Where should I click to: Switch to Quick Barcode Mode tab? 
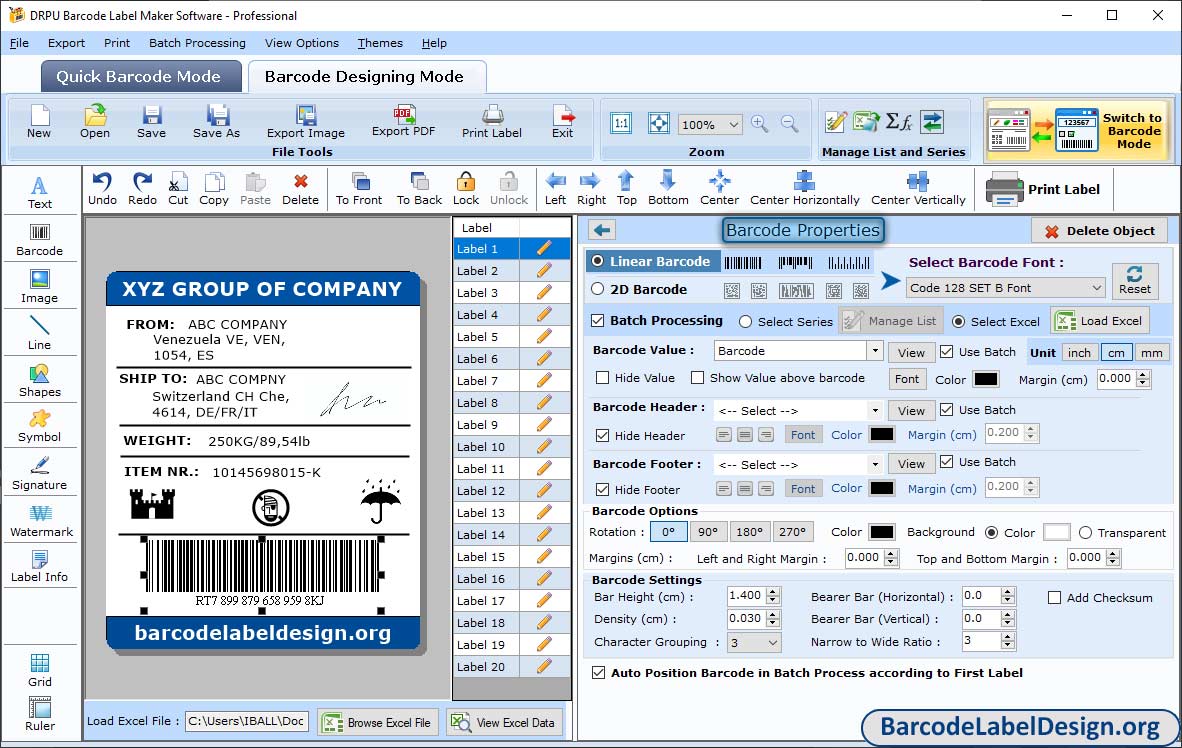point(139,76)
